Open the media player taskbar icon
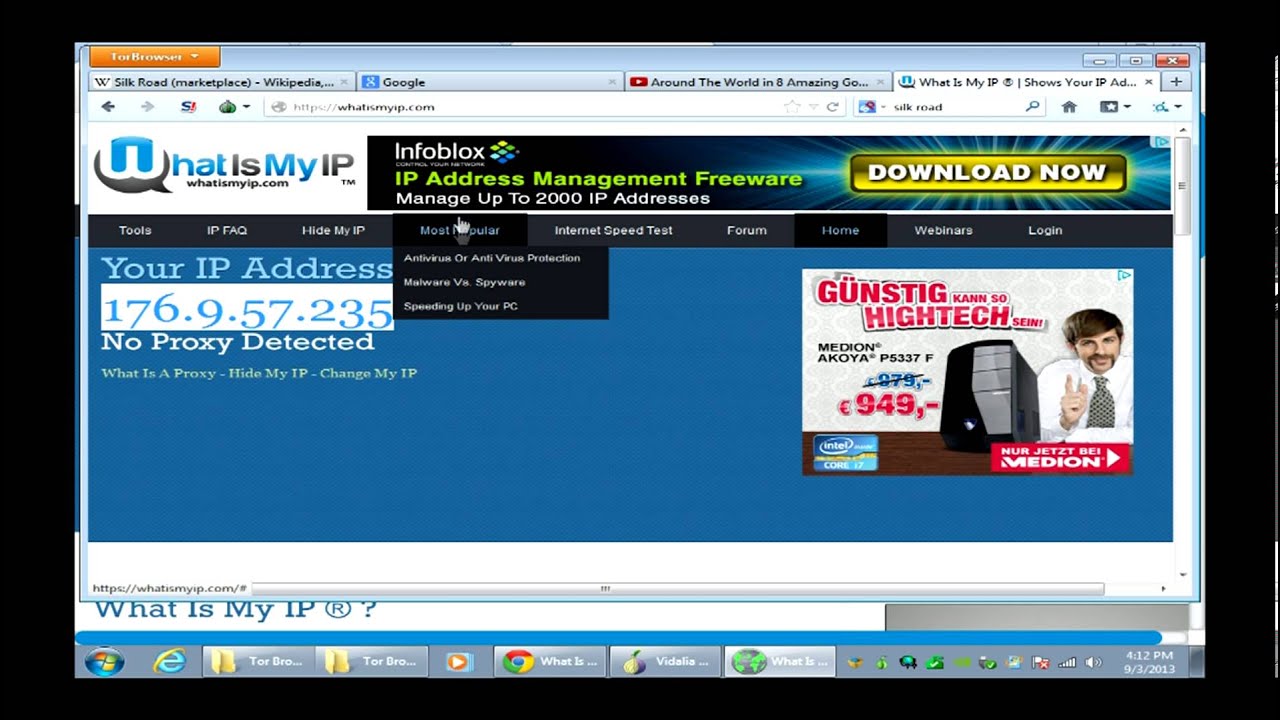Image resolution: width=1280 pixels, height=720 pixels. tap(459, 661)
